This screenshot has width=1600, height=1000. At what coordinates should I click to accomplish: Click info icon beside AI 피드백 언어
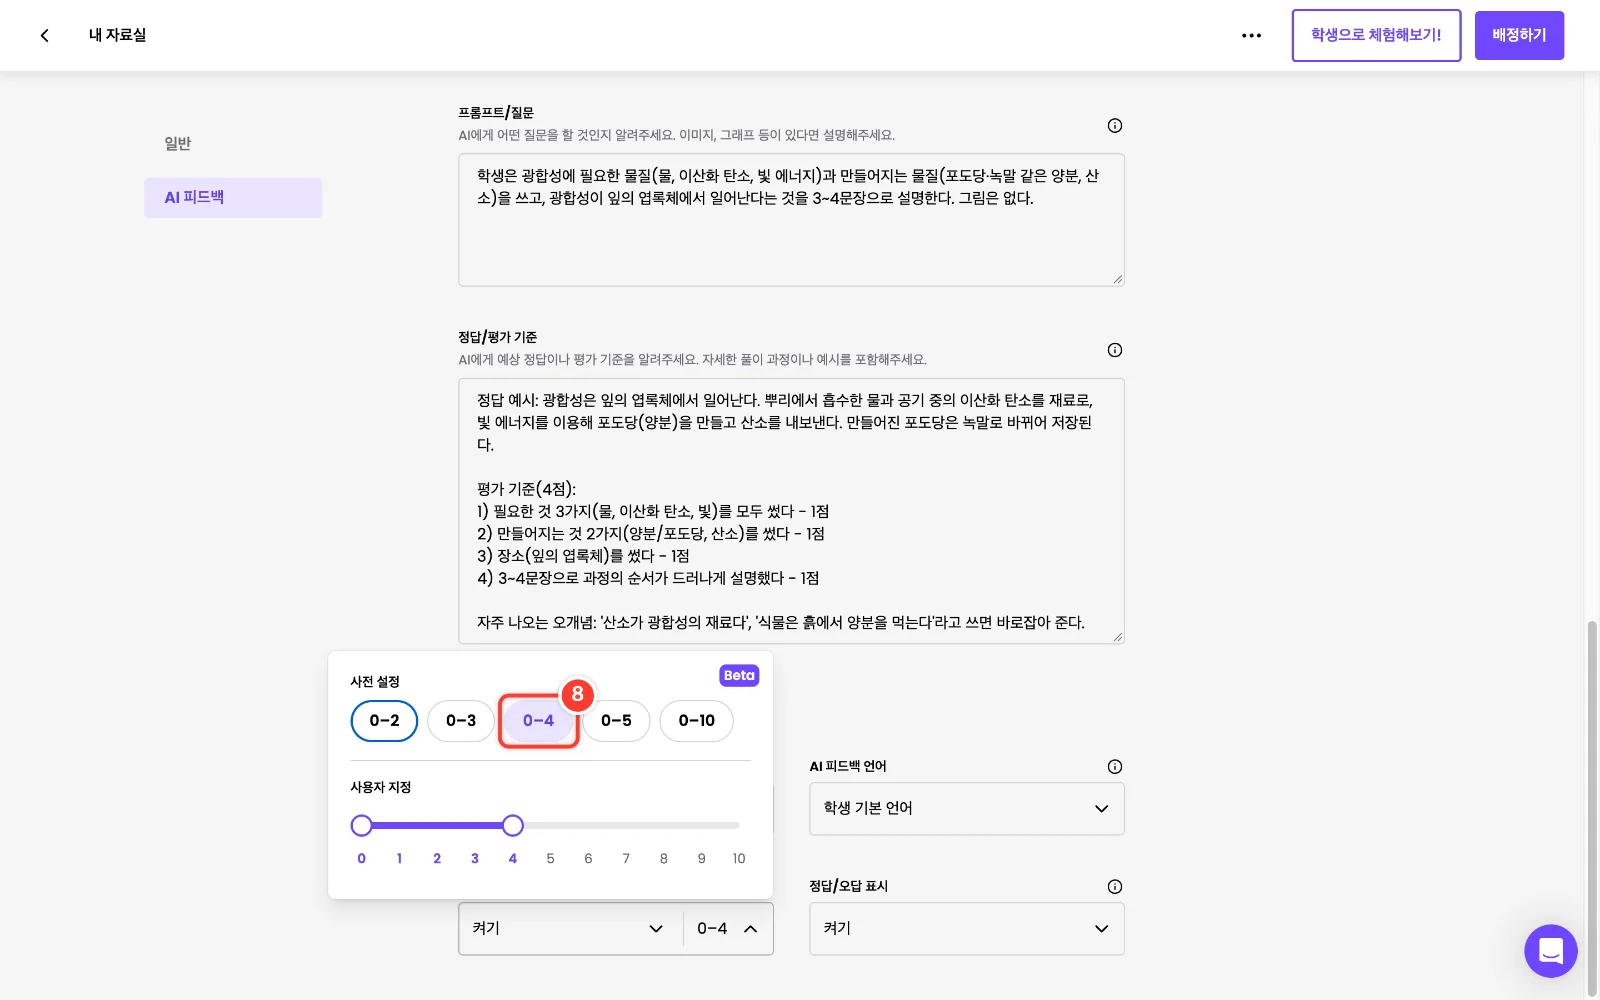[1114, 767]
